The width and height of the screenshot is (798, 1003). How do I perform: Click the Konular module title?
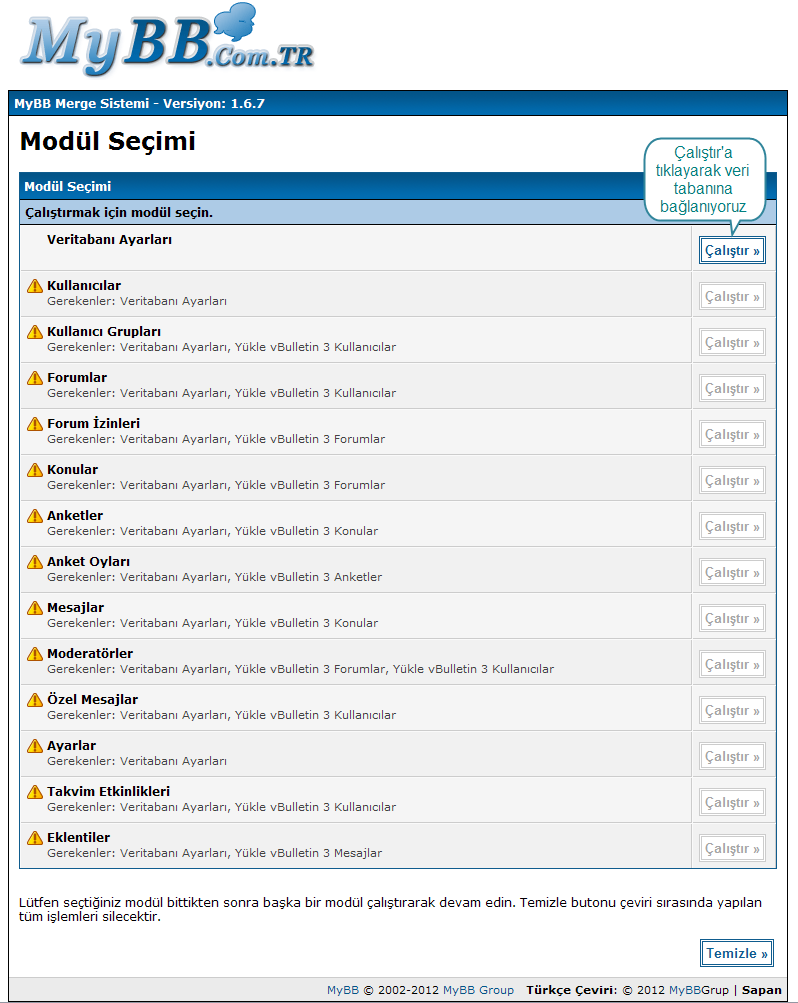(x=72, y=470)
